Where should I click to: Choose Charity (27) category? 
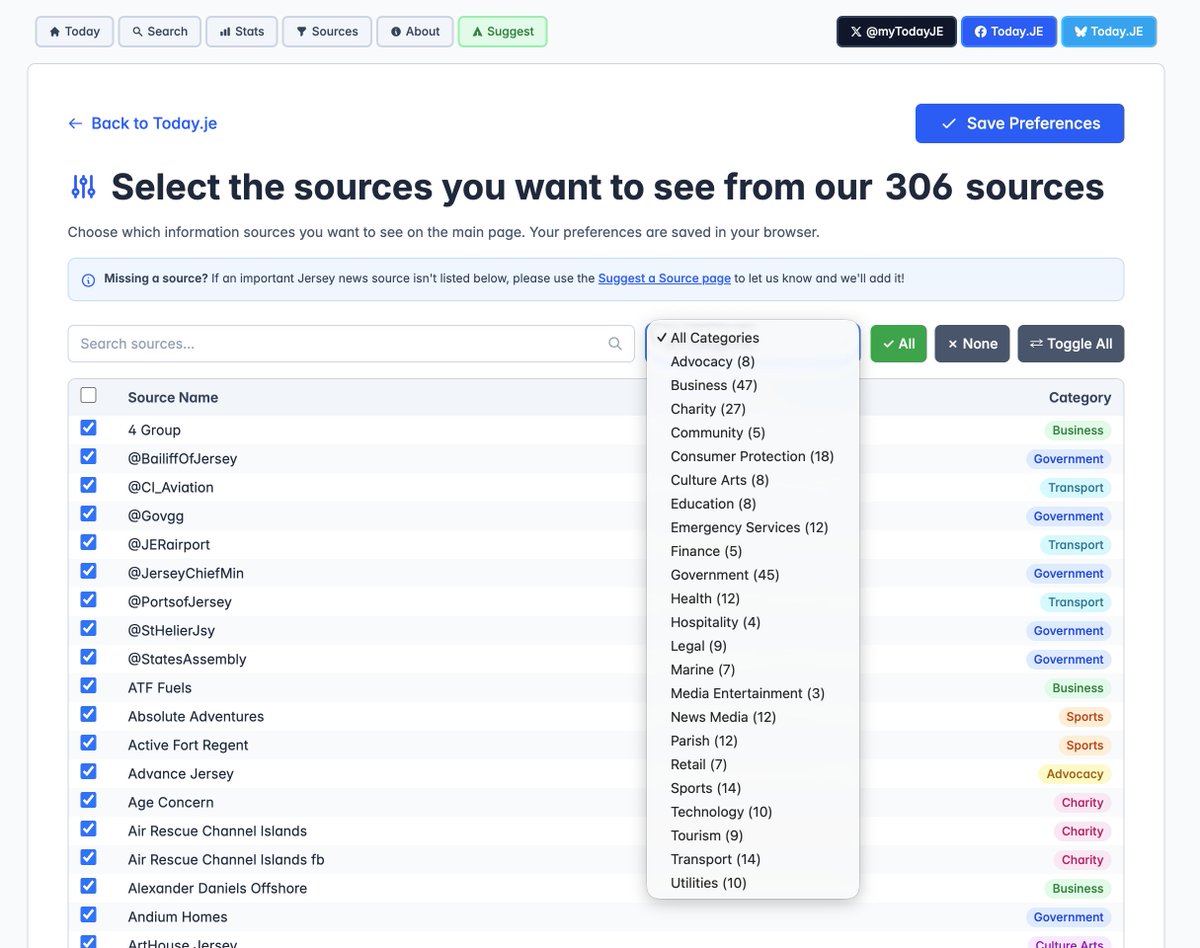tap(752, 409)
